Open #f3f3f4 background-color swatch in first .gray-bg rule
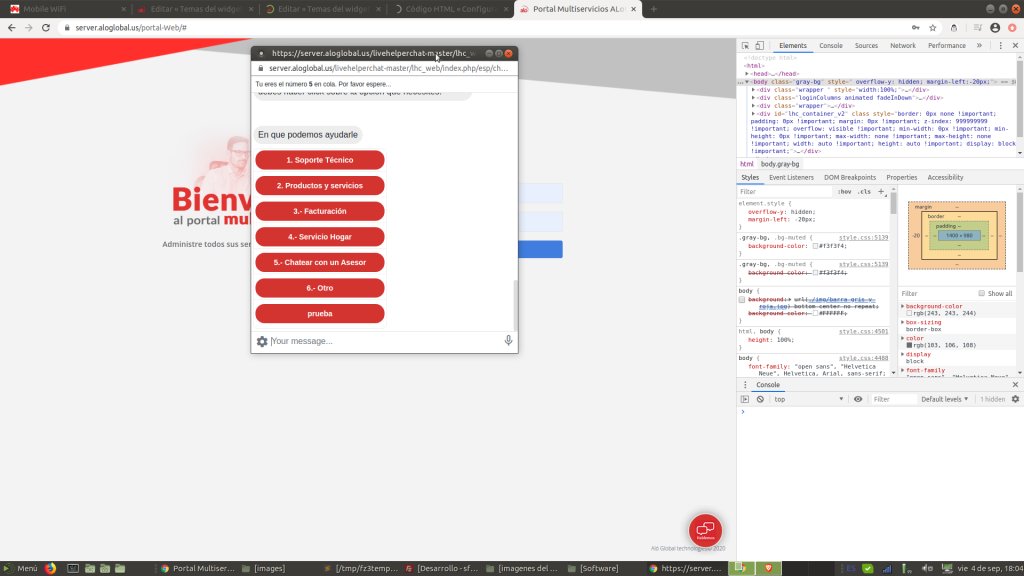The width and height of the screenshot is (1024, 576). tap(815, 246)
